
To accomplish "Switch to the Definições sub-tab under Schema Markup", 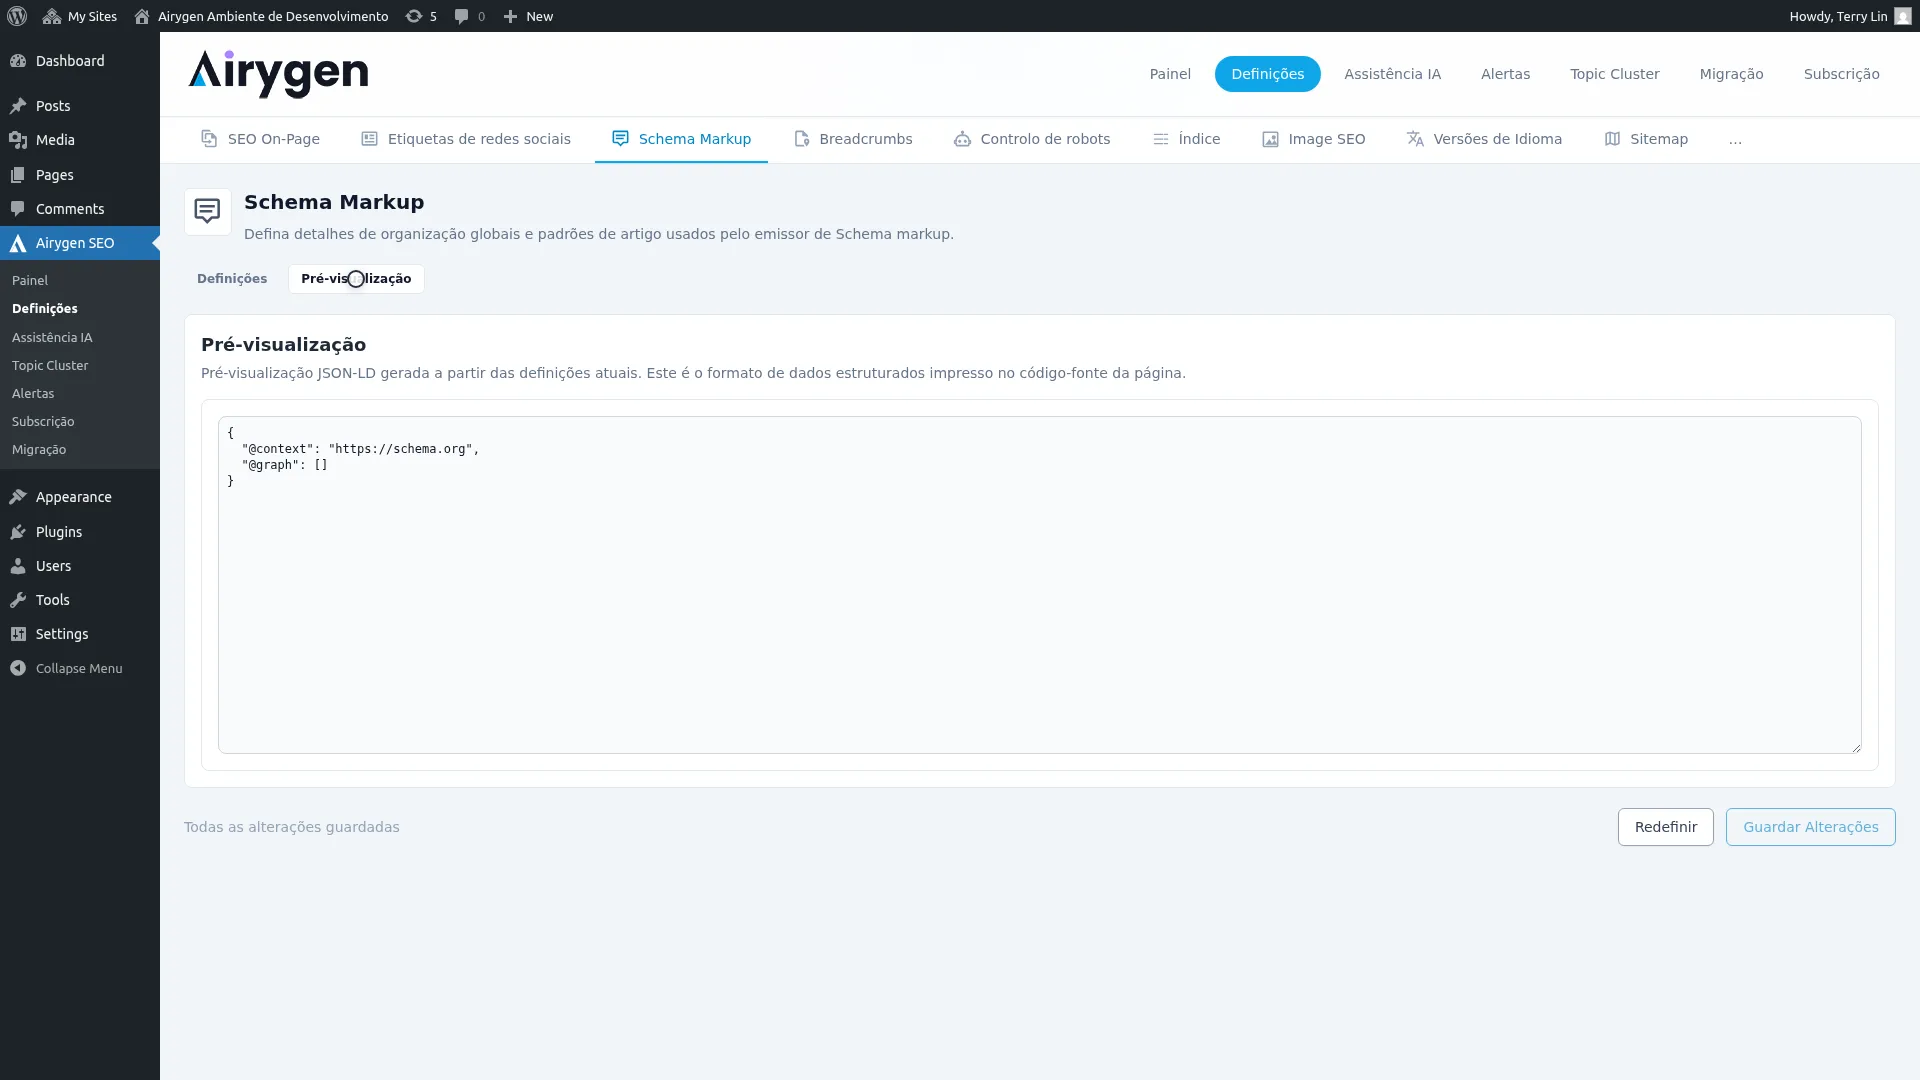I will [x=232, y=279].
